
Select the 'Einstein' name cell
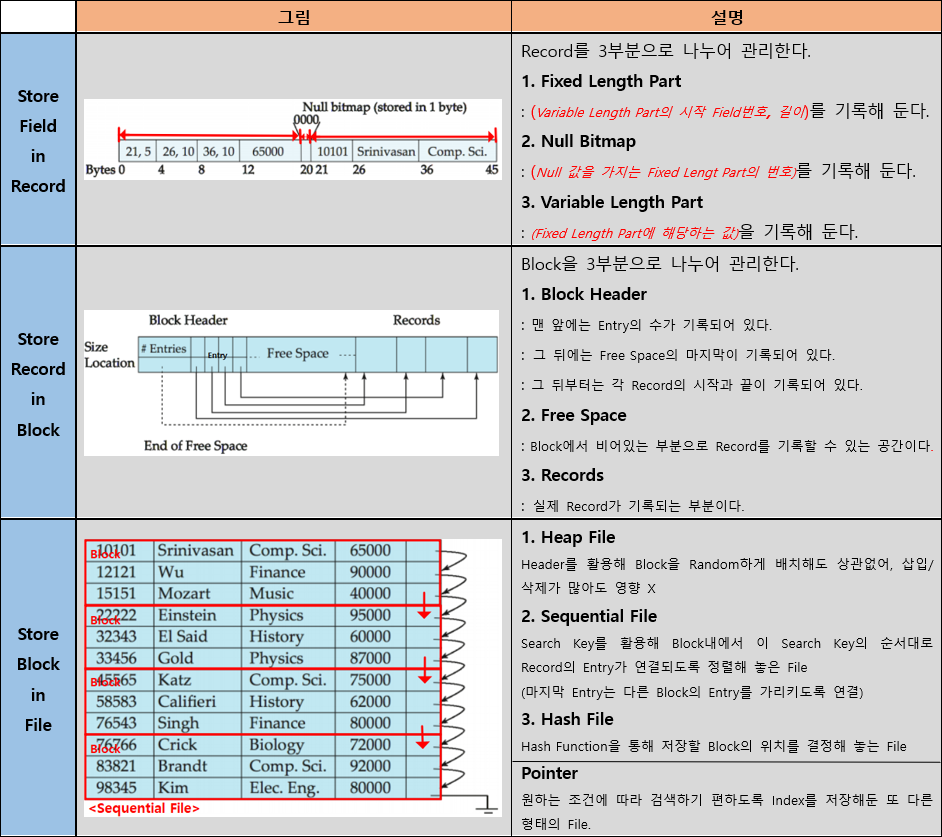[x=198, y=615]
